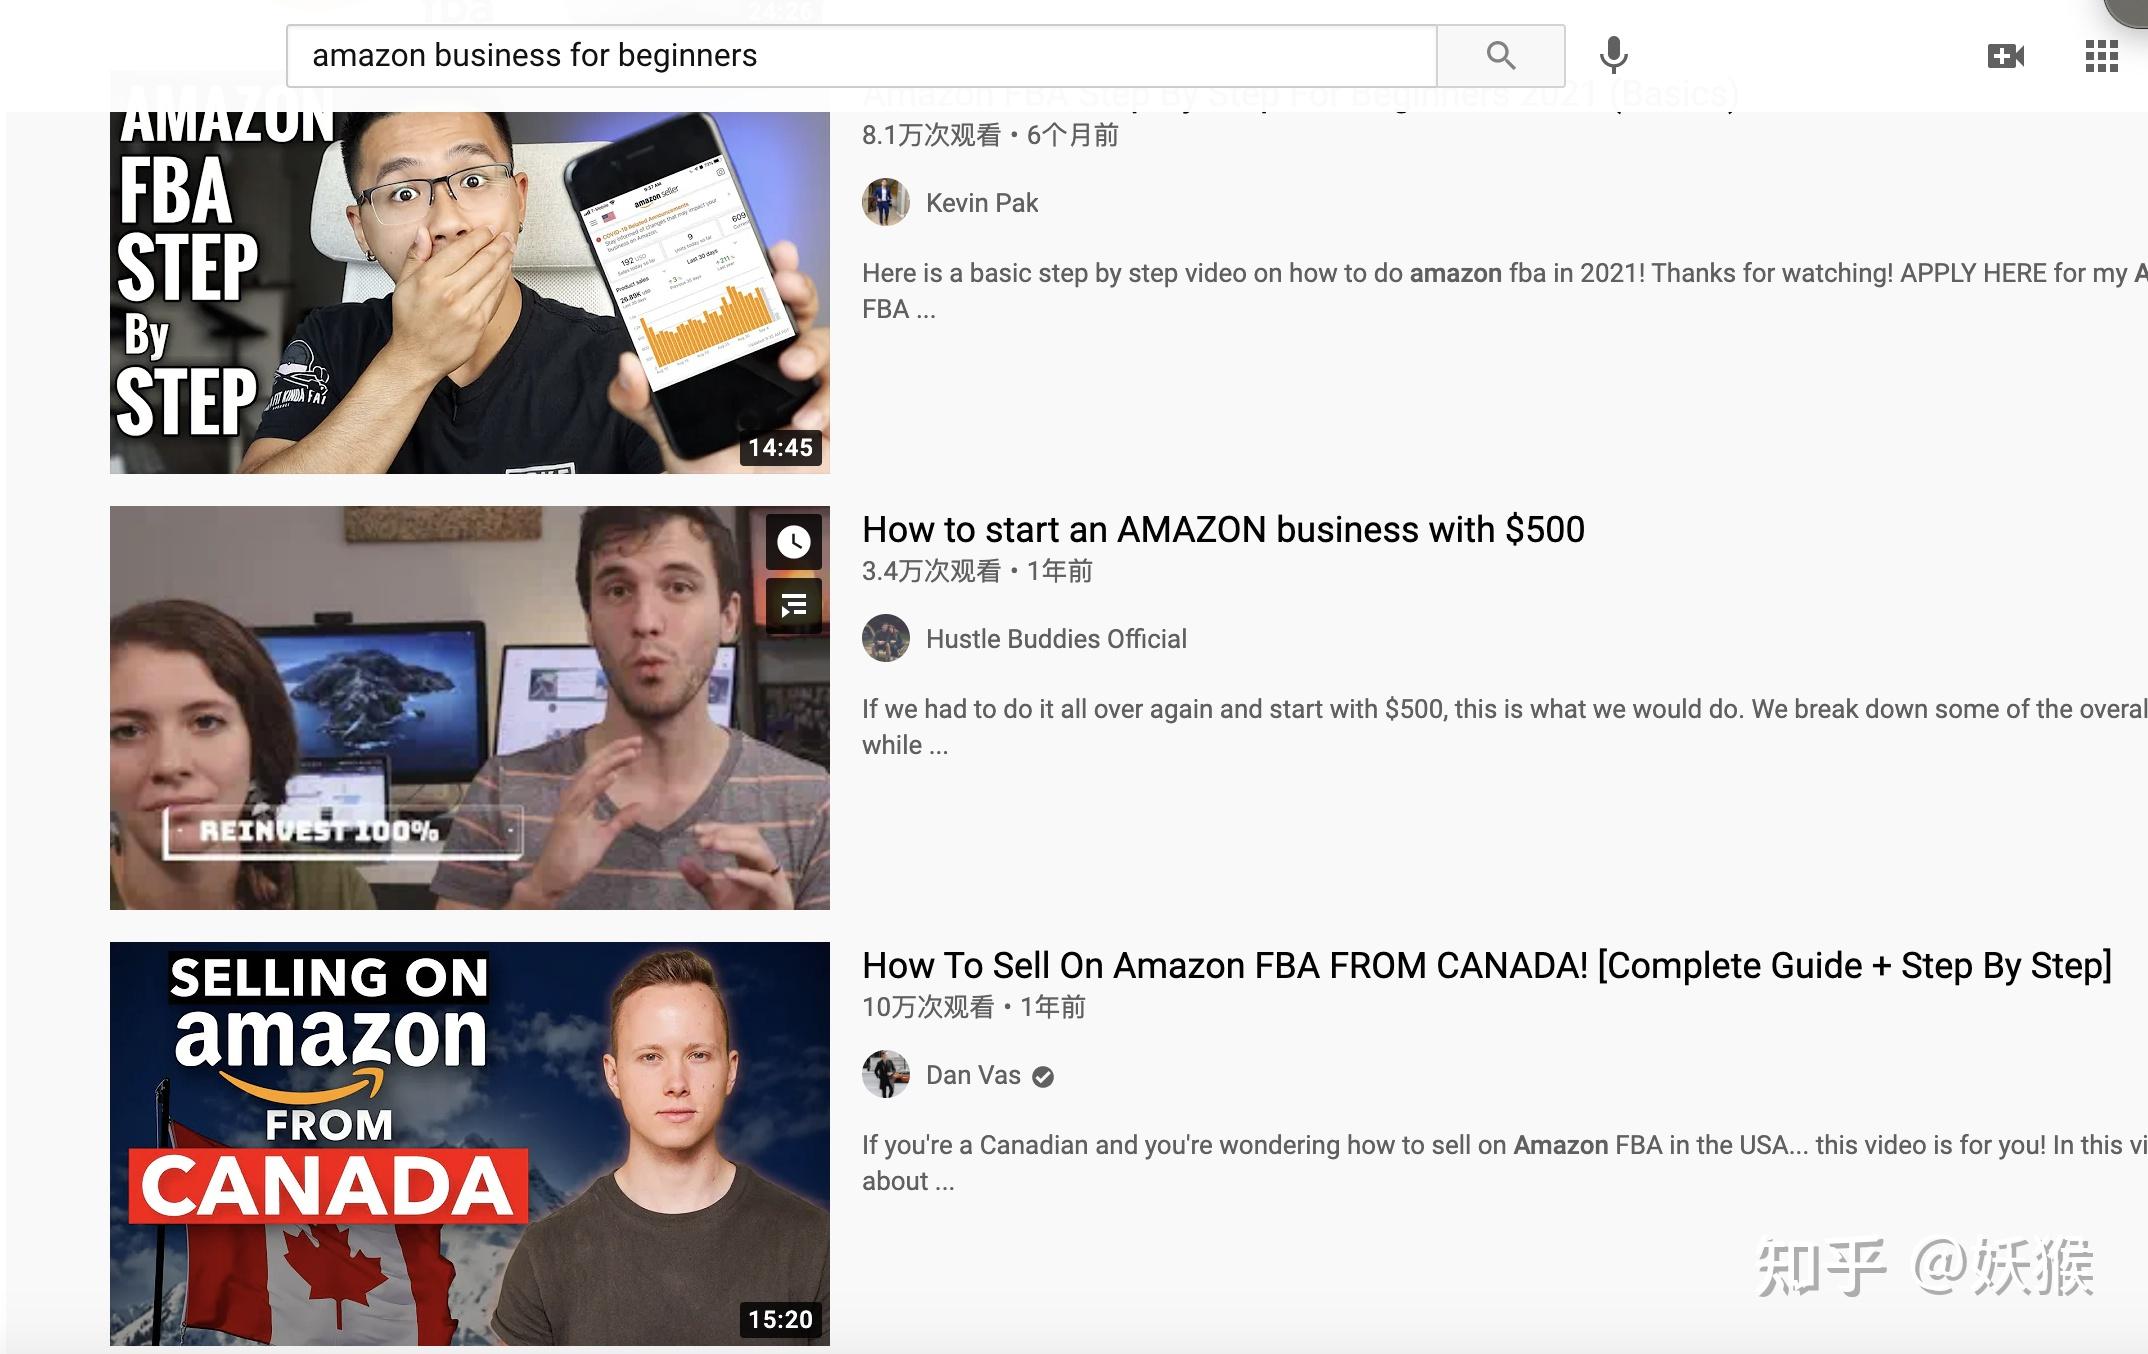Click Dan Vas verified checkmark badge
The image size is (2148, 1354).
[x=1043, y=1076]
